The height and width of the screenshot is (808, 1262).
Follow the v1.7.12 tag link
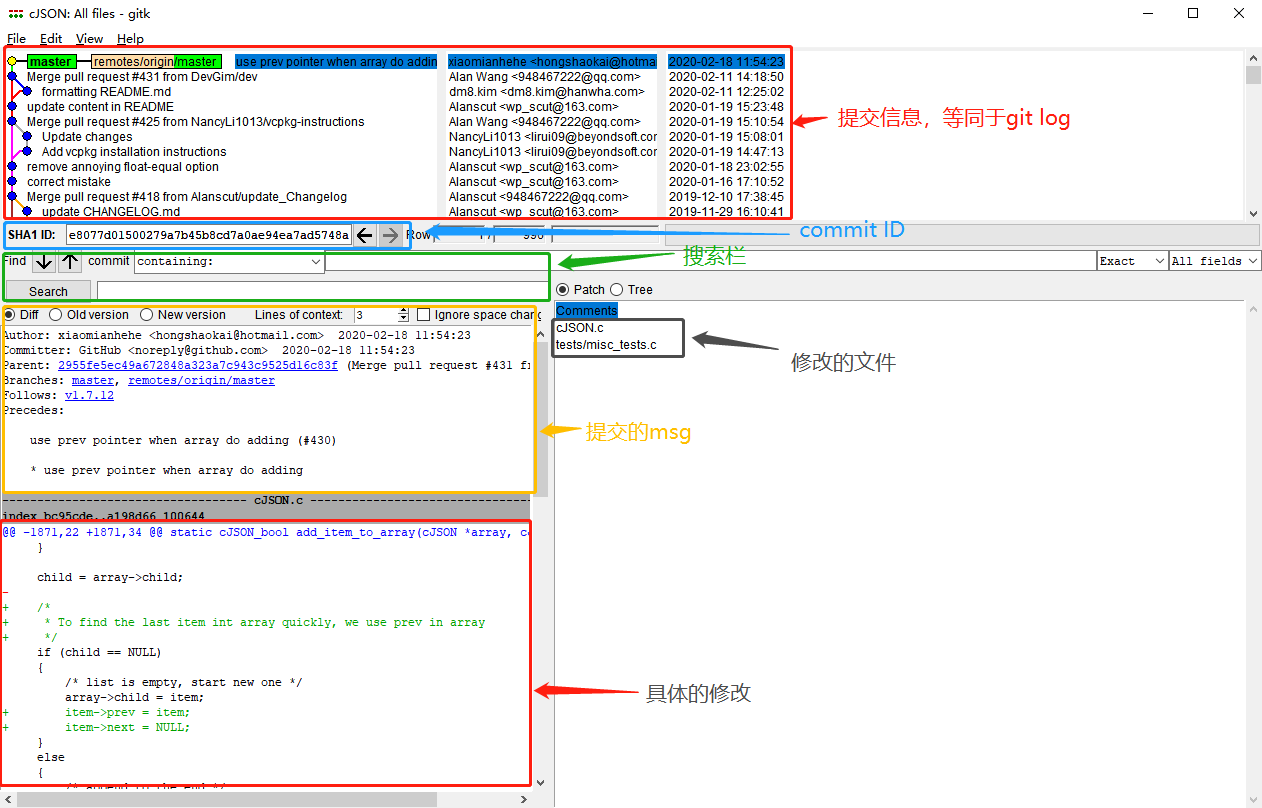coord(88,394)
